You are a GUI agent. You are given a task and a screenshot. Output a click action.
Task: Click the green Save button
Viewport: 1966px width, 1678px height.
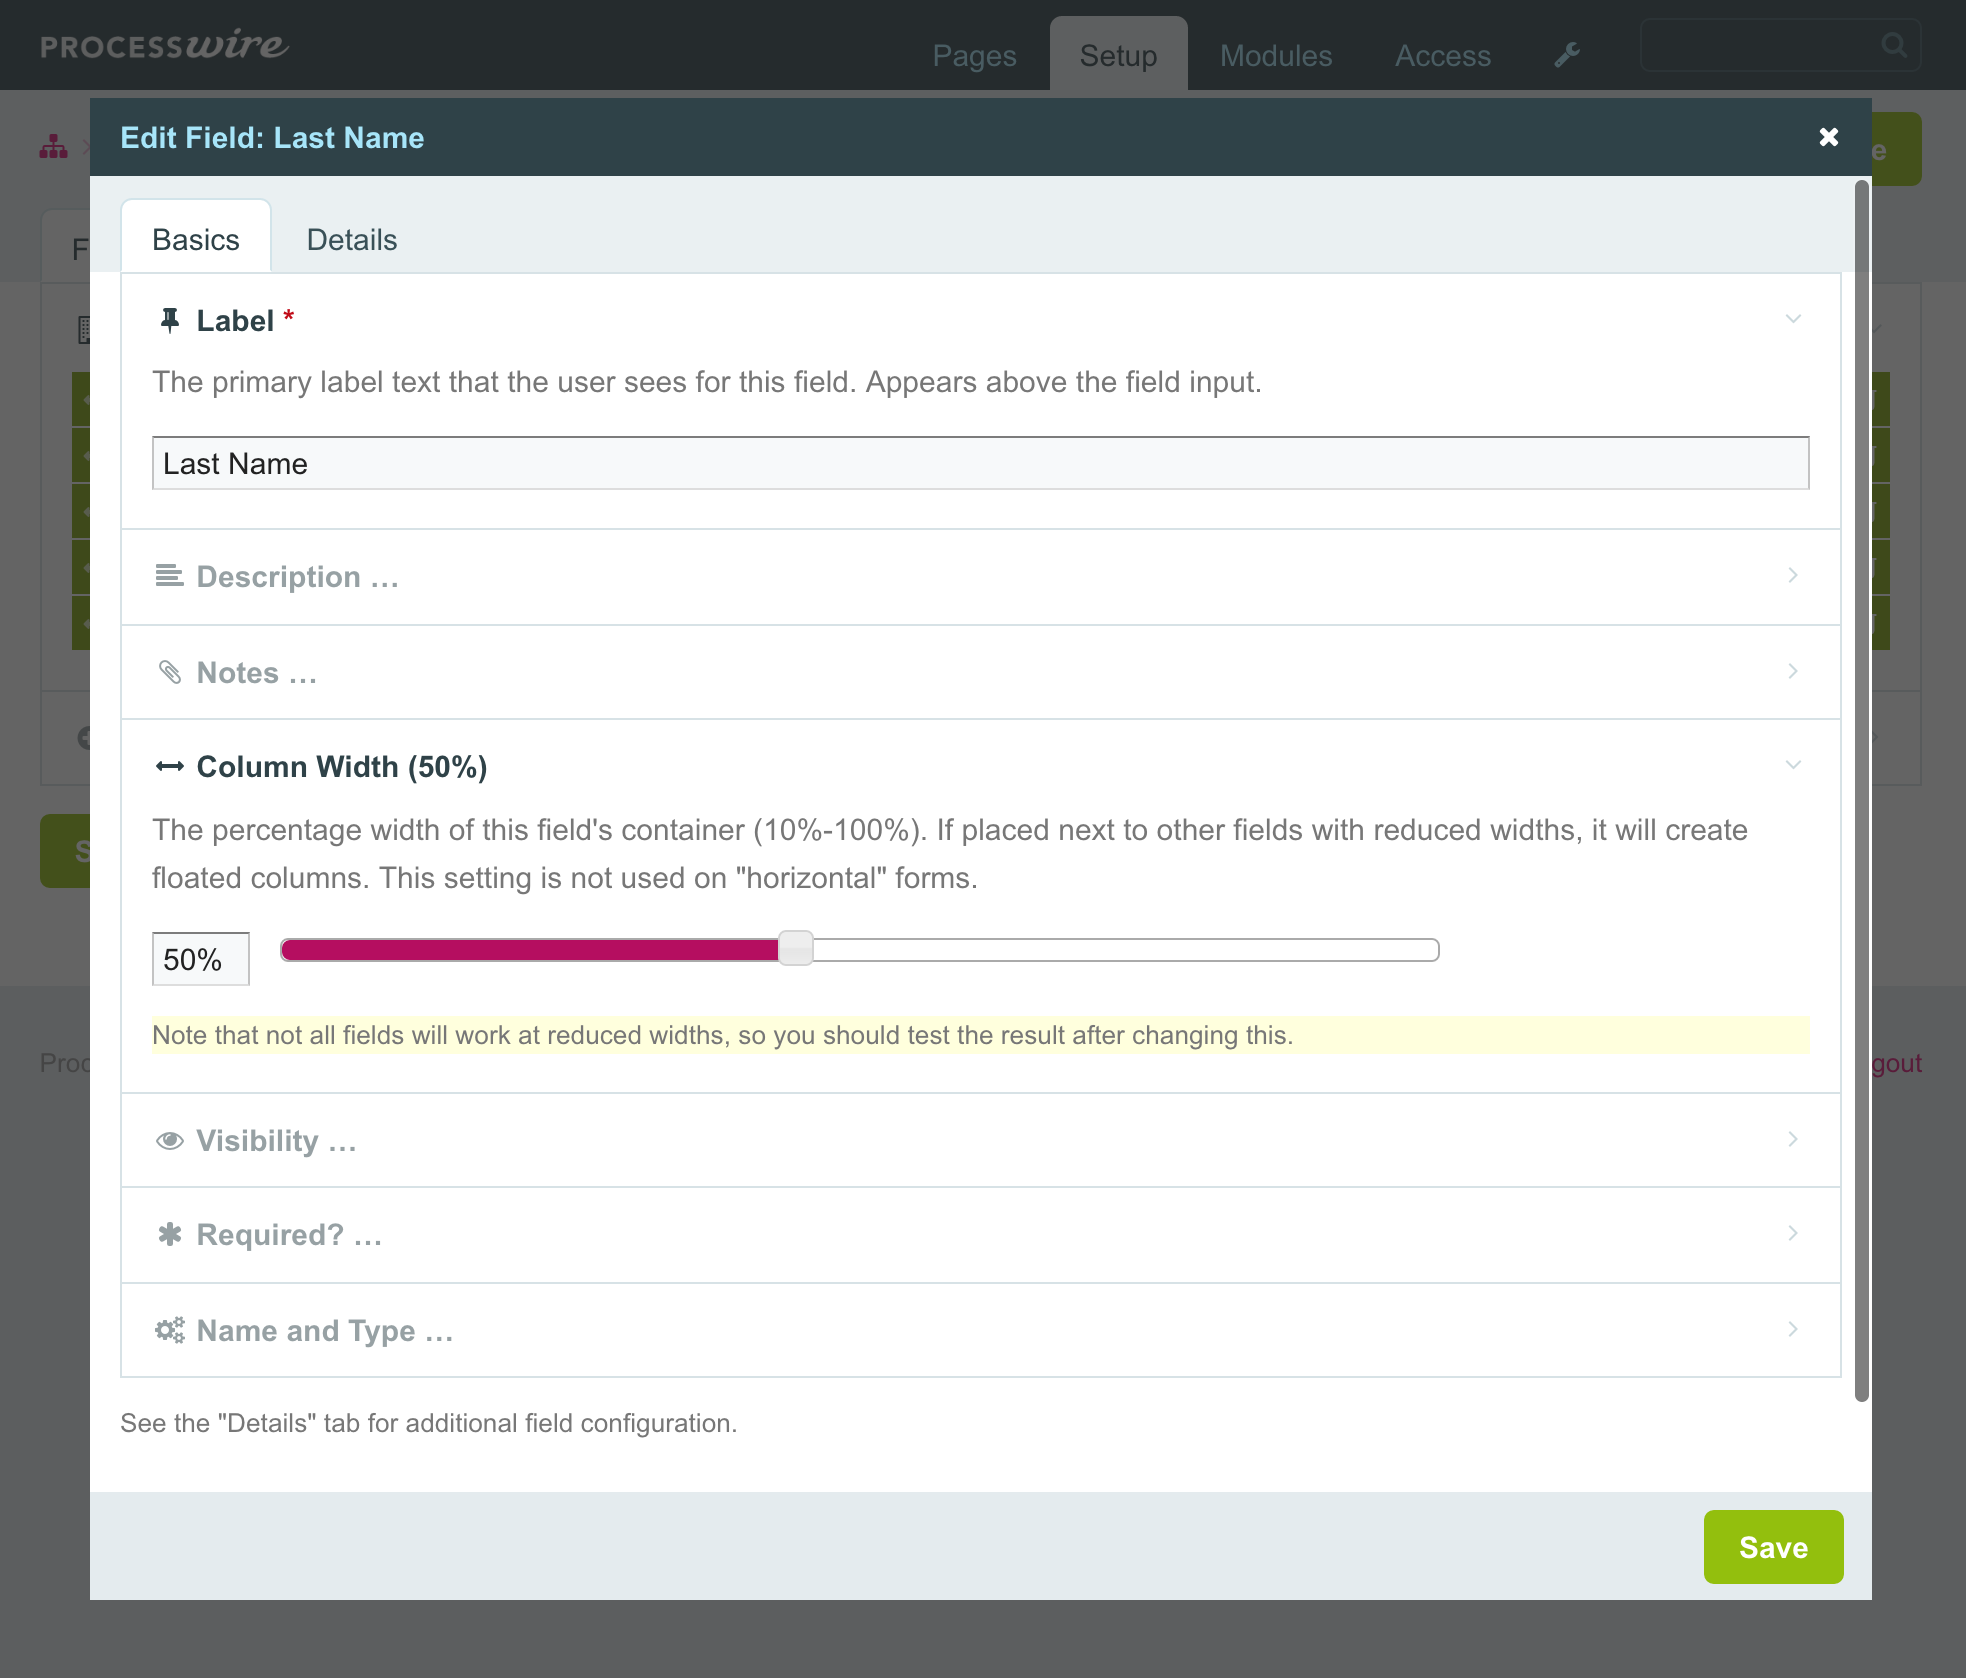pyautogui.click(x=1773, y=1547)
